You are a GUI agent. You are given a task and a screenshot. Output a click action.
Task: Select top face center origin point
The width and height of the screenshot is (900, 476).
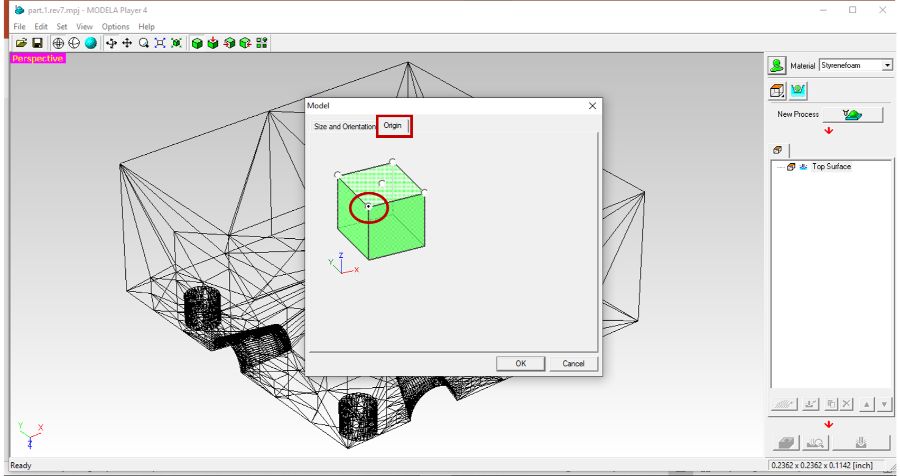pos(382,183)
